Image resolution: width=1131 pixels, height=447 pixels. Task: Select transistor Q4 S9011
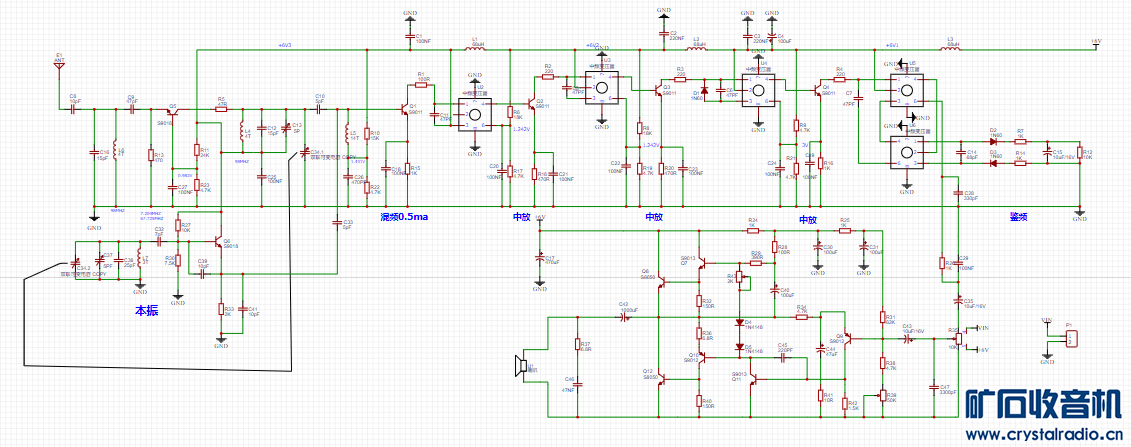point(819,90)
